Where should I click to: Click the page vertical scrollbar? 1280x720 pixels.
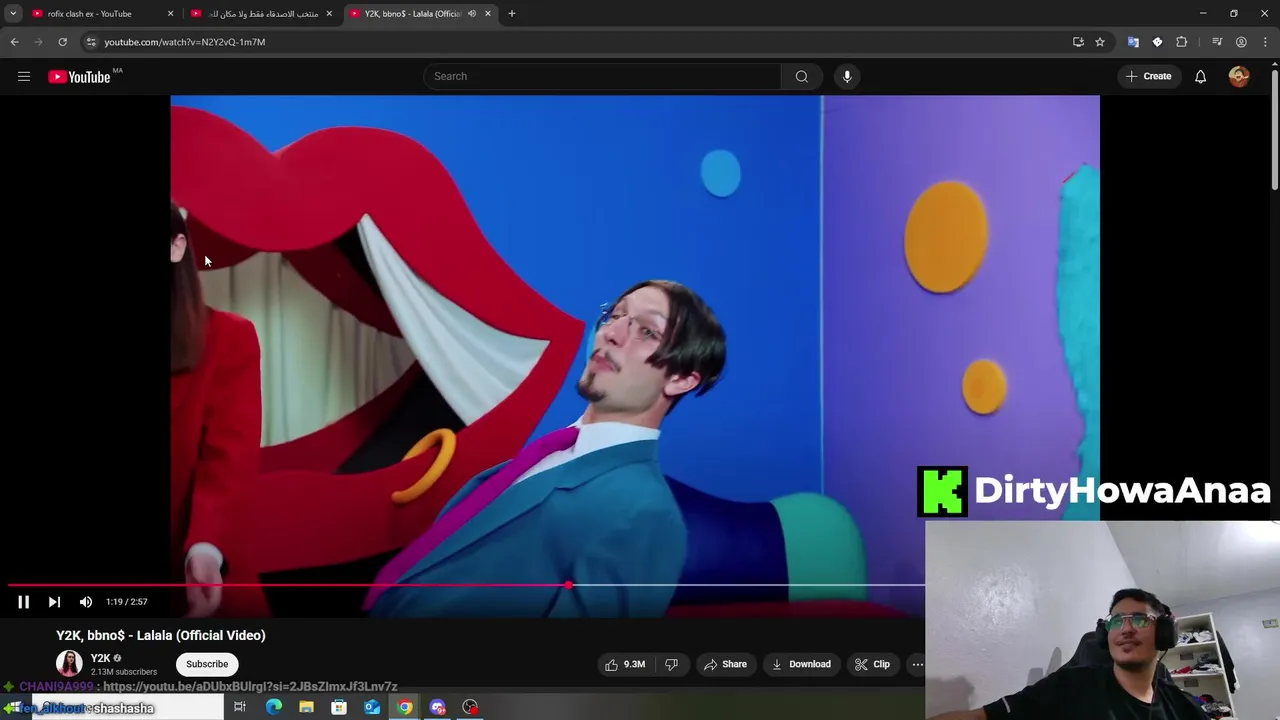coord(1274,128)
